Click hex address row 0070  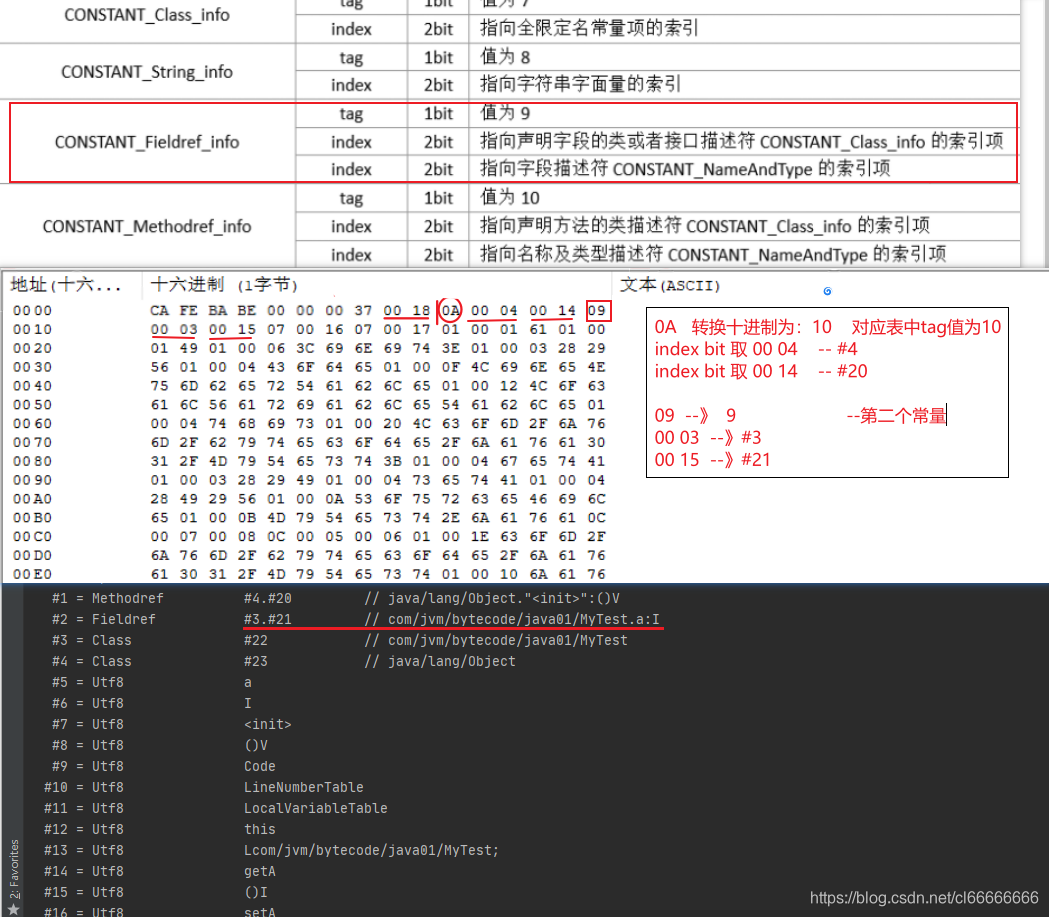coord(32,442)
